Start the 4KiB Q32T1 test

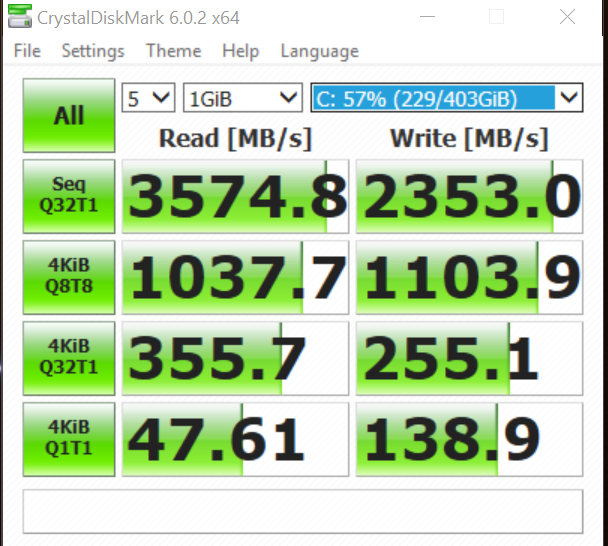pos(69,358)
